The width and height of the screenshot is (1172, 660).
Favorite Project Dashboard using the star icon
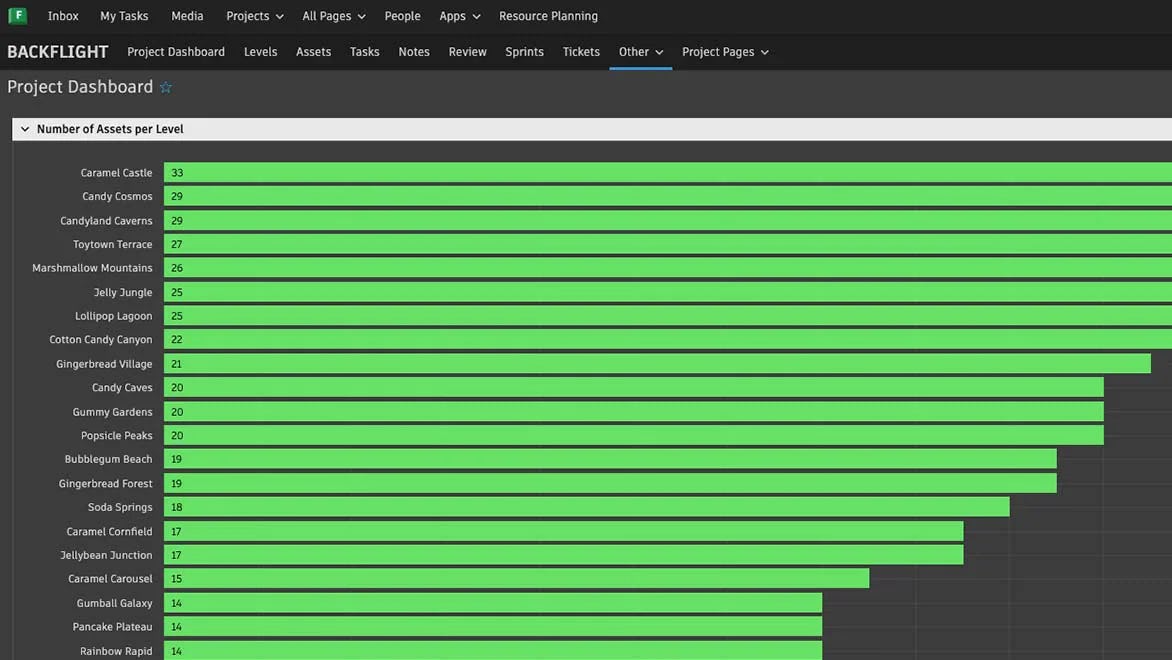(x=165, y=87)
